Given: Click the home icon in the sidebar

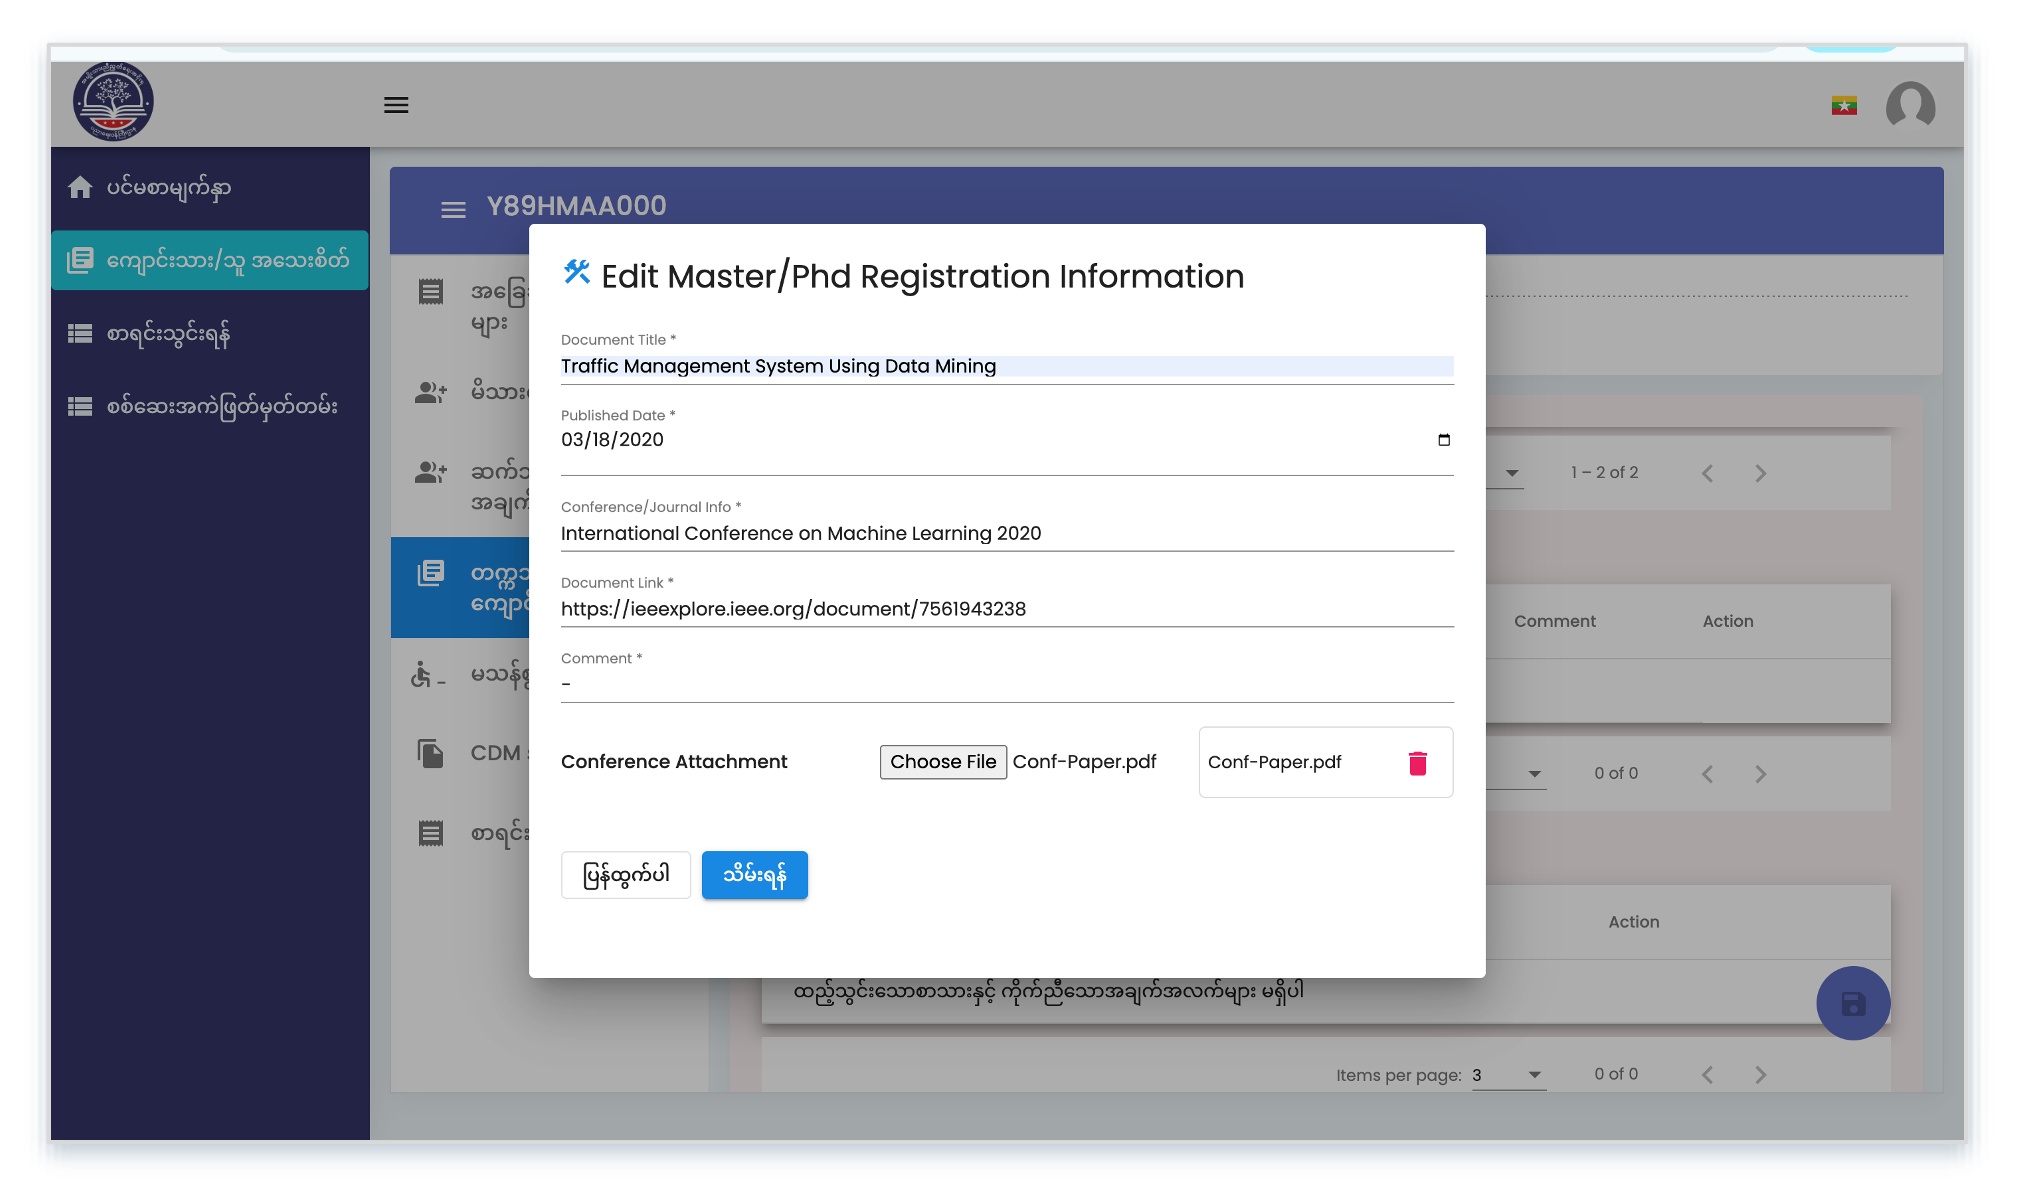Looking at the screenshot, I should (x=80, y=187).
